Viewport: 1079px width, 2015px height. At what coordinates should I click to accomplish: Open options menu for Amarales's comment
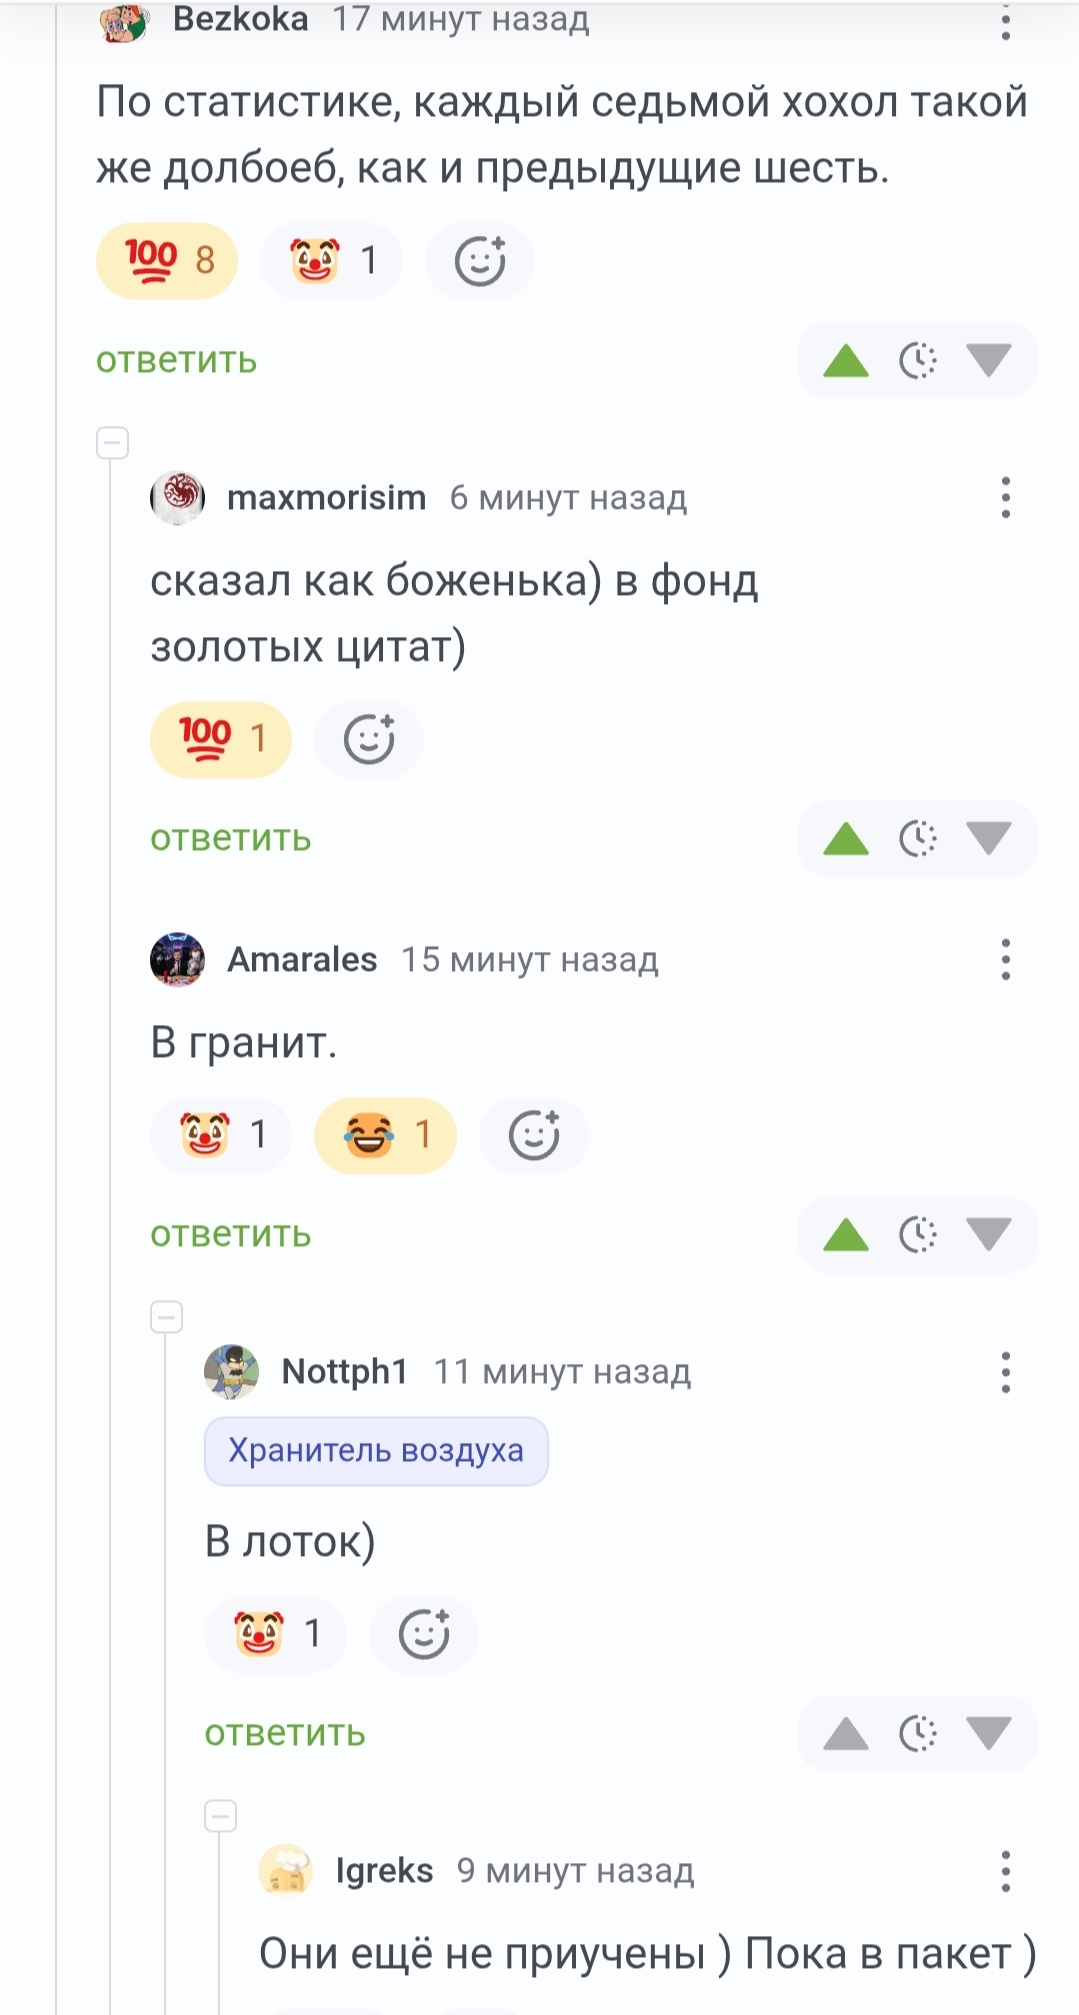click(x=1005, y=960)
